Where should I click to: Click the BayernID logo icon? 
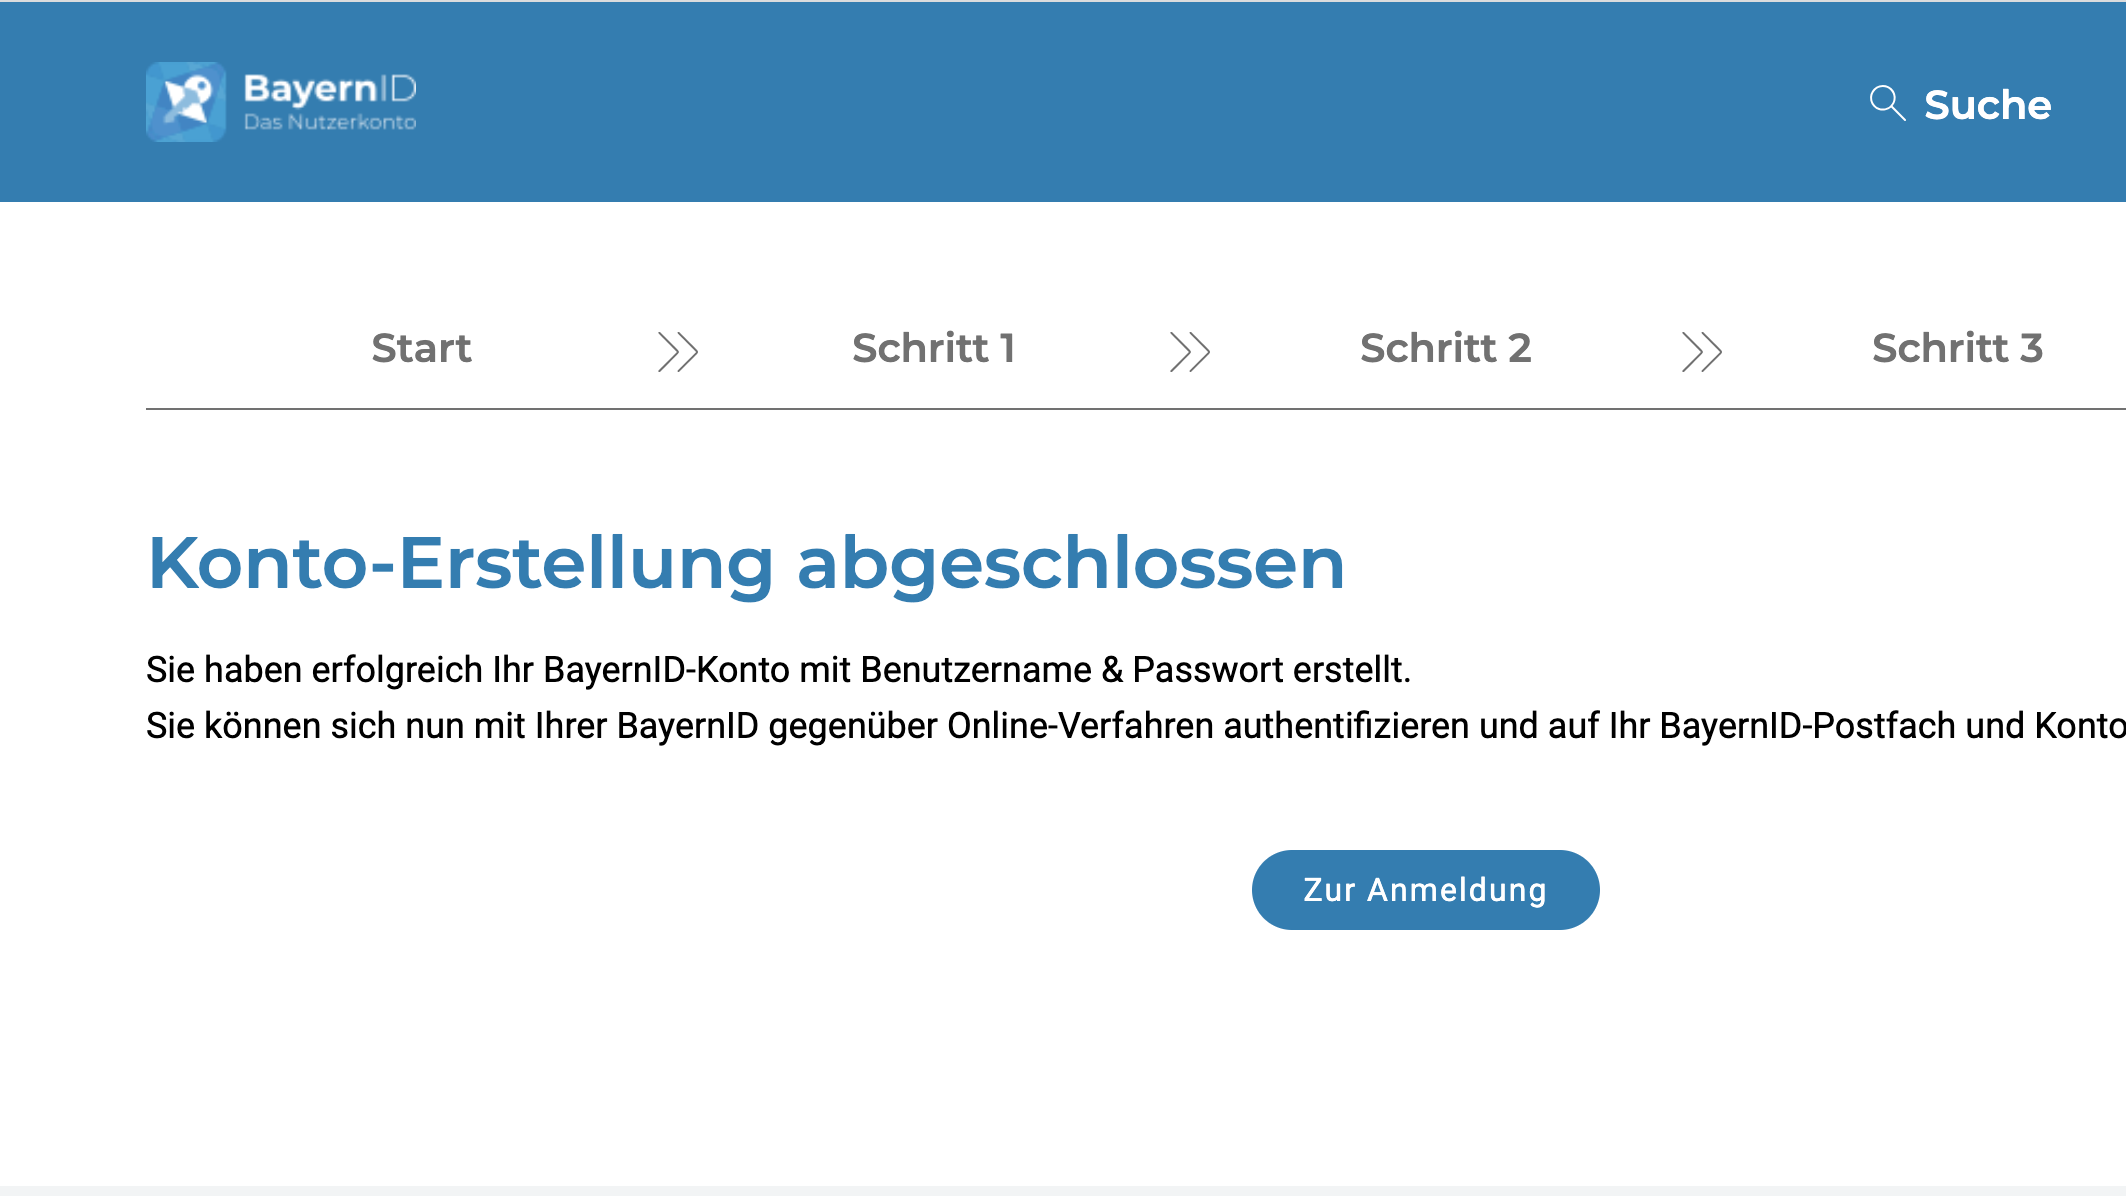pos(186,102)
